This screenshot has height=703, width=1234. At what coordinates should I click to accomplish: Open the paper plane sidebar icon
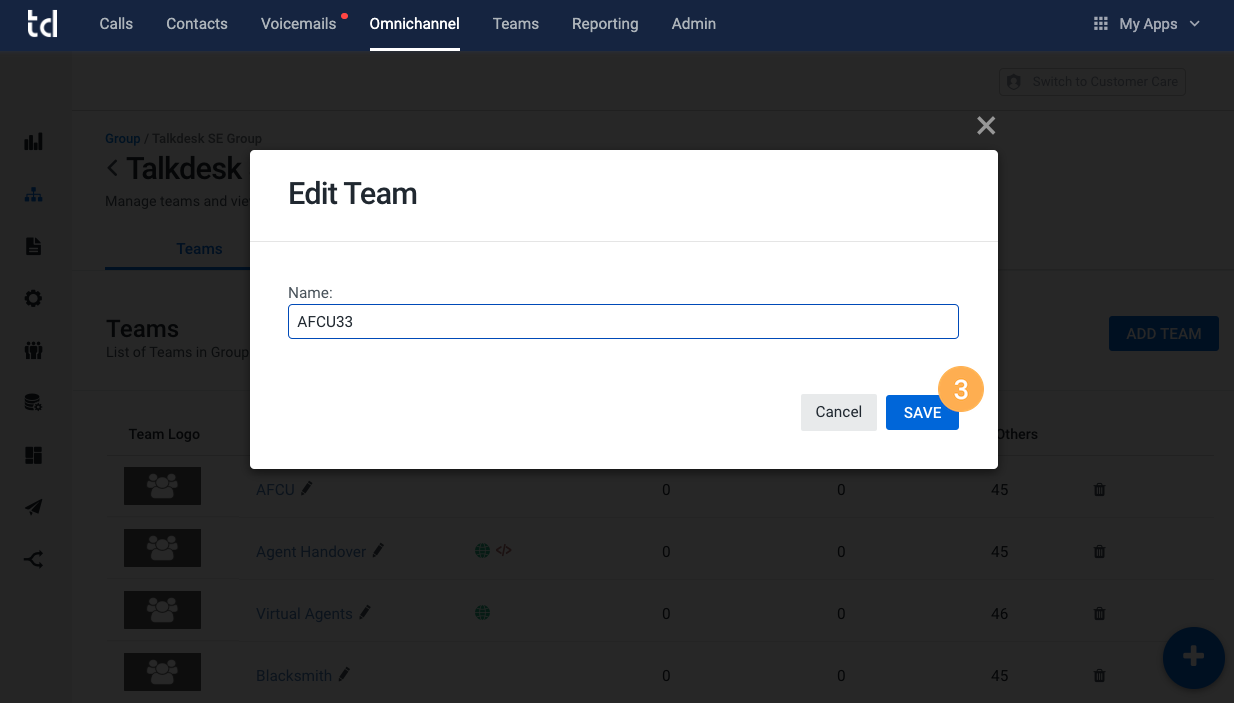pyautogui.click(x=34, y=507)
